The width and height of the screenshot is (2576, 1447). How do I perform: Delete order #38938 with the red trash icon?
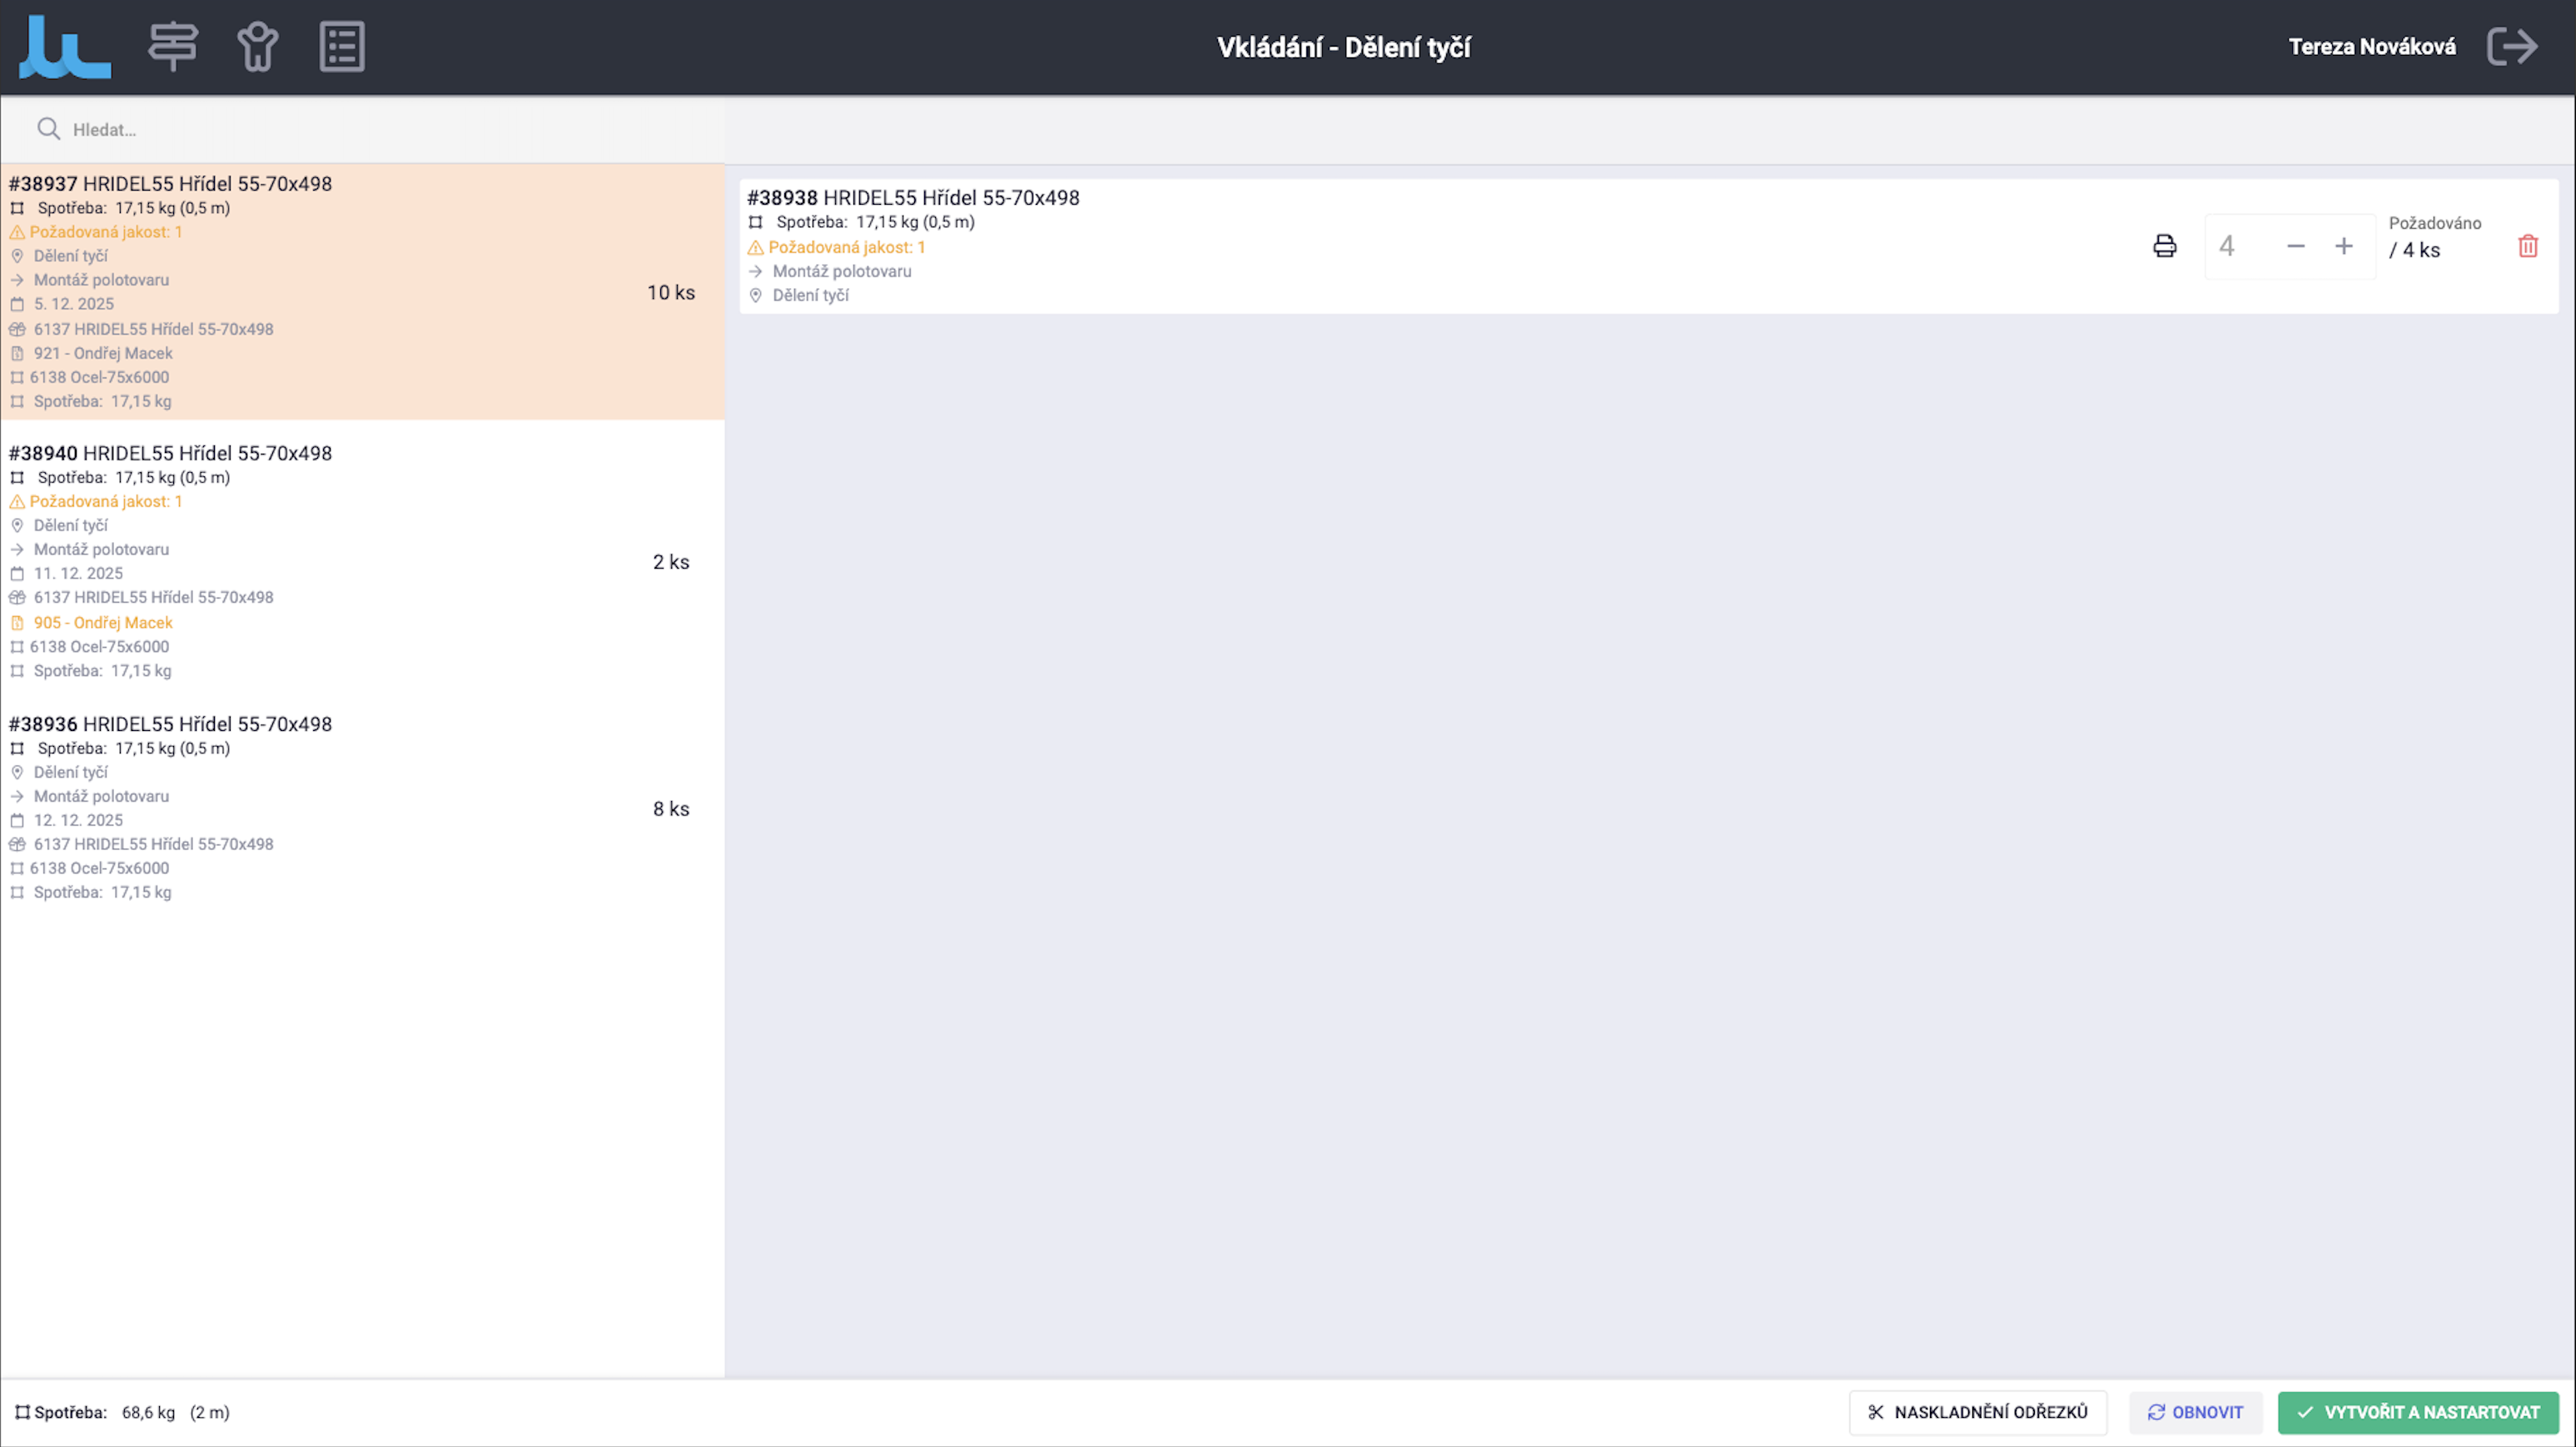click(2527, 246)
